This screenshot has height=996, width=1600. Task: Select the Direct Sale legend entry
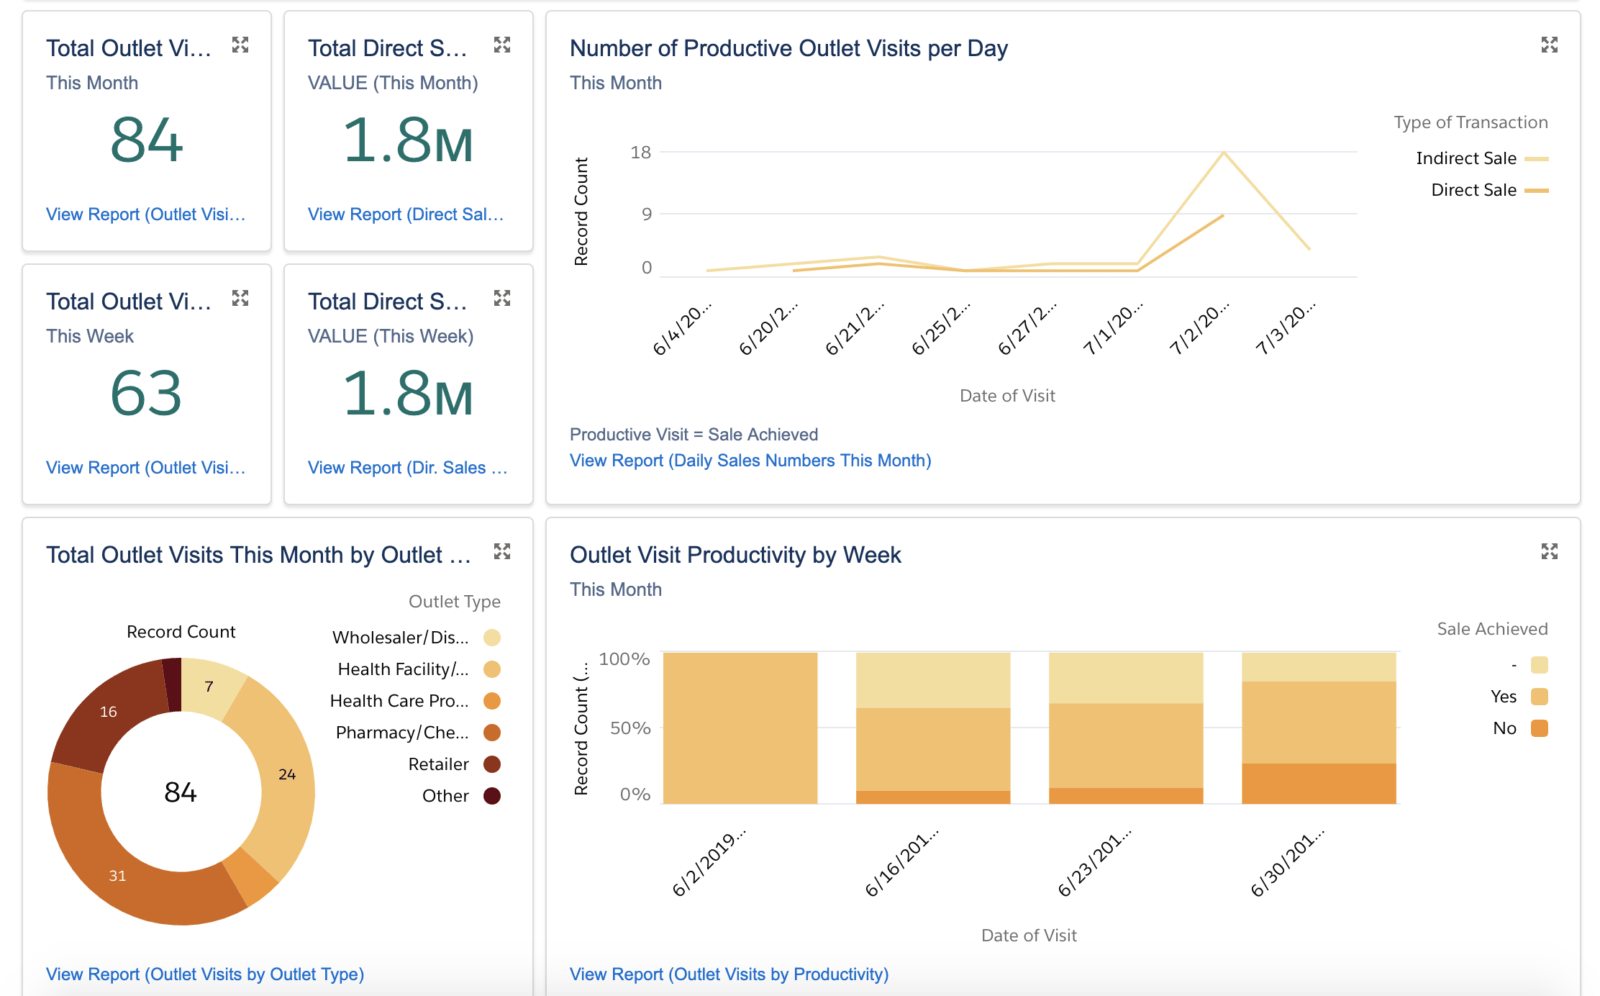pos(1490,190)
